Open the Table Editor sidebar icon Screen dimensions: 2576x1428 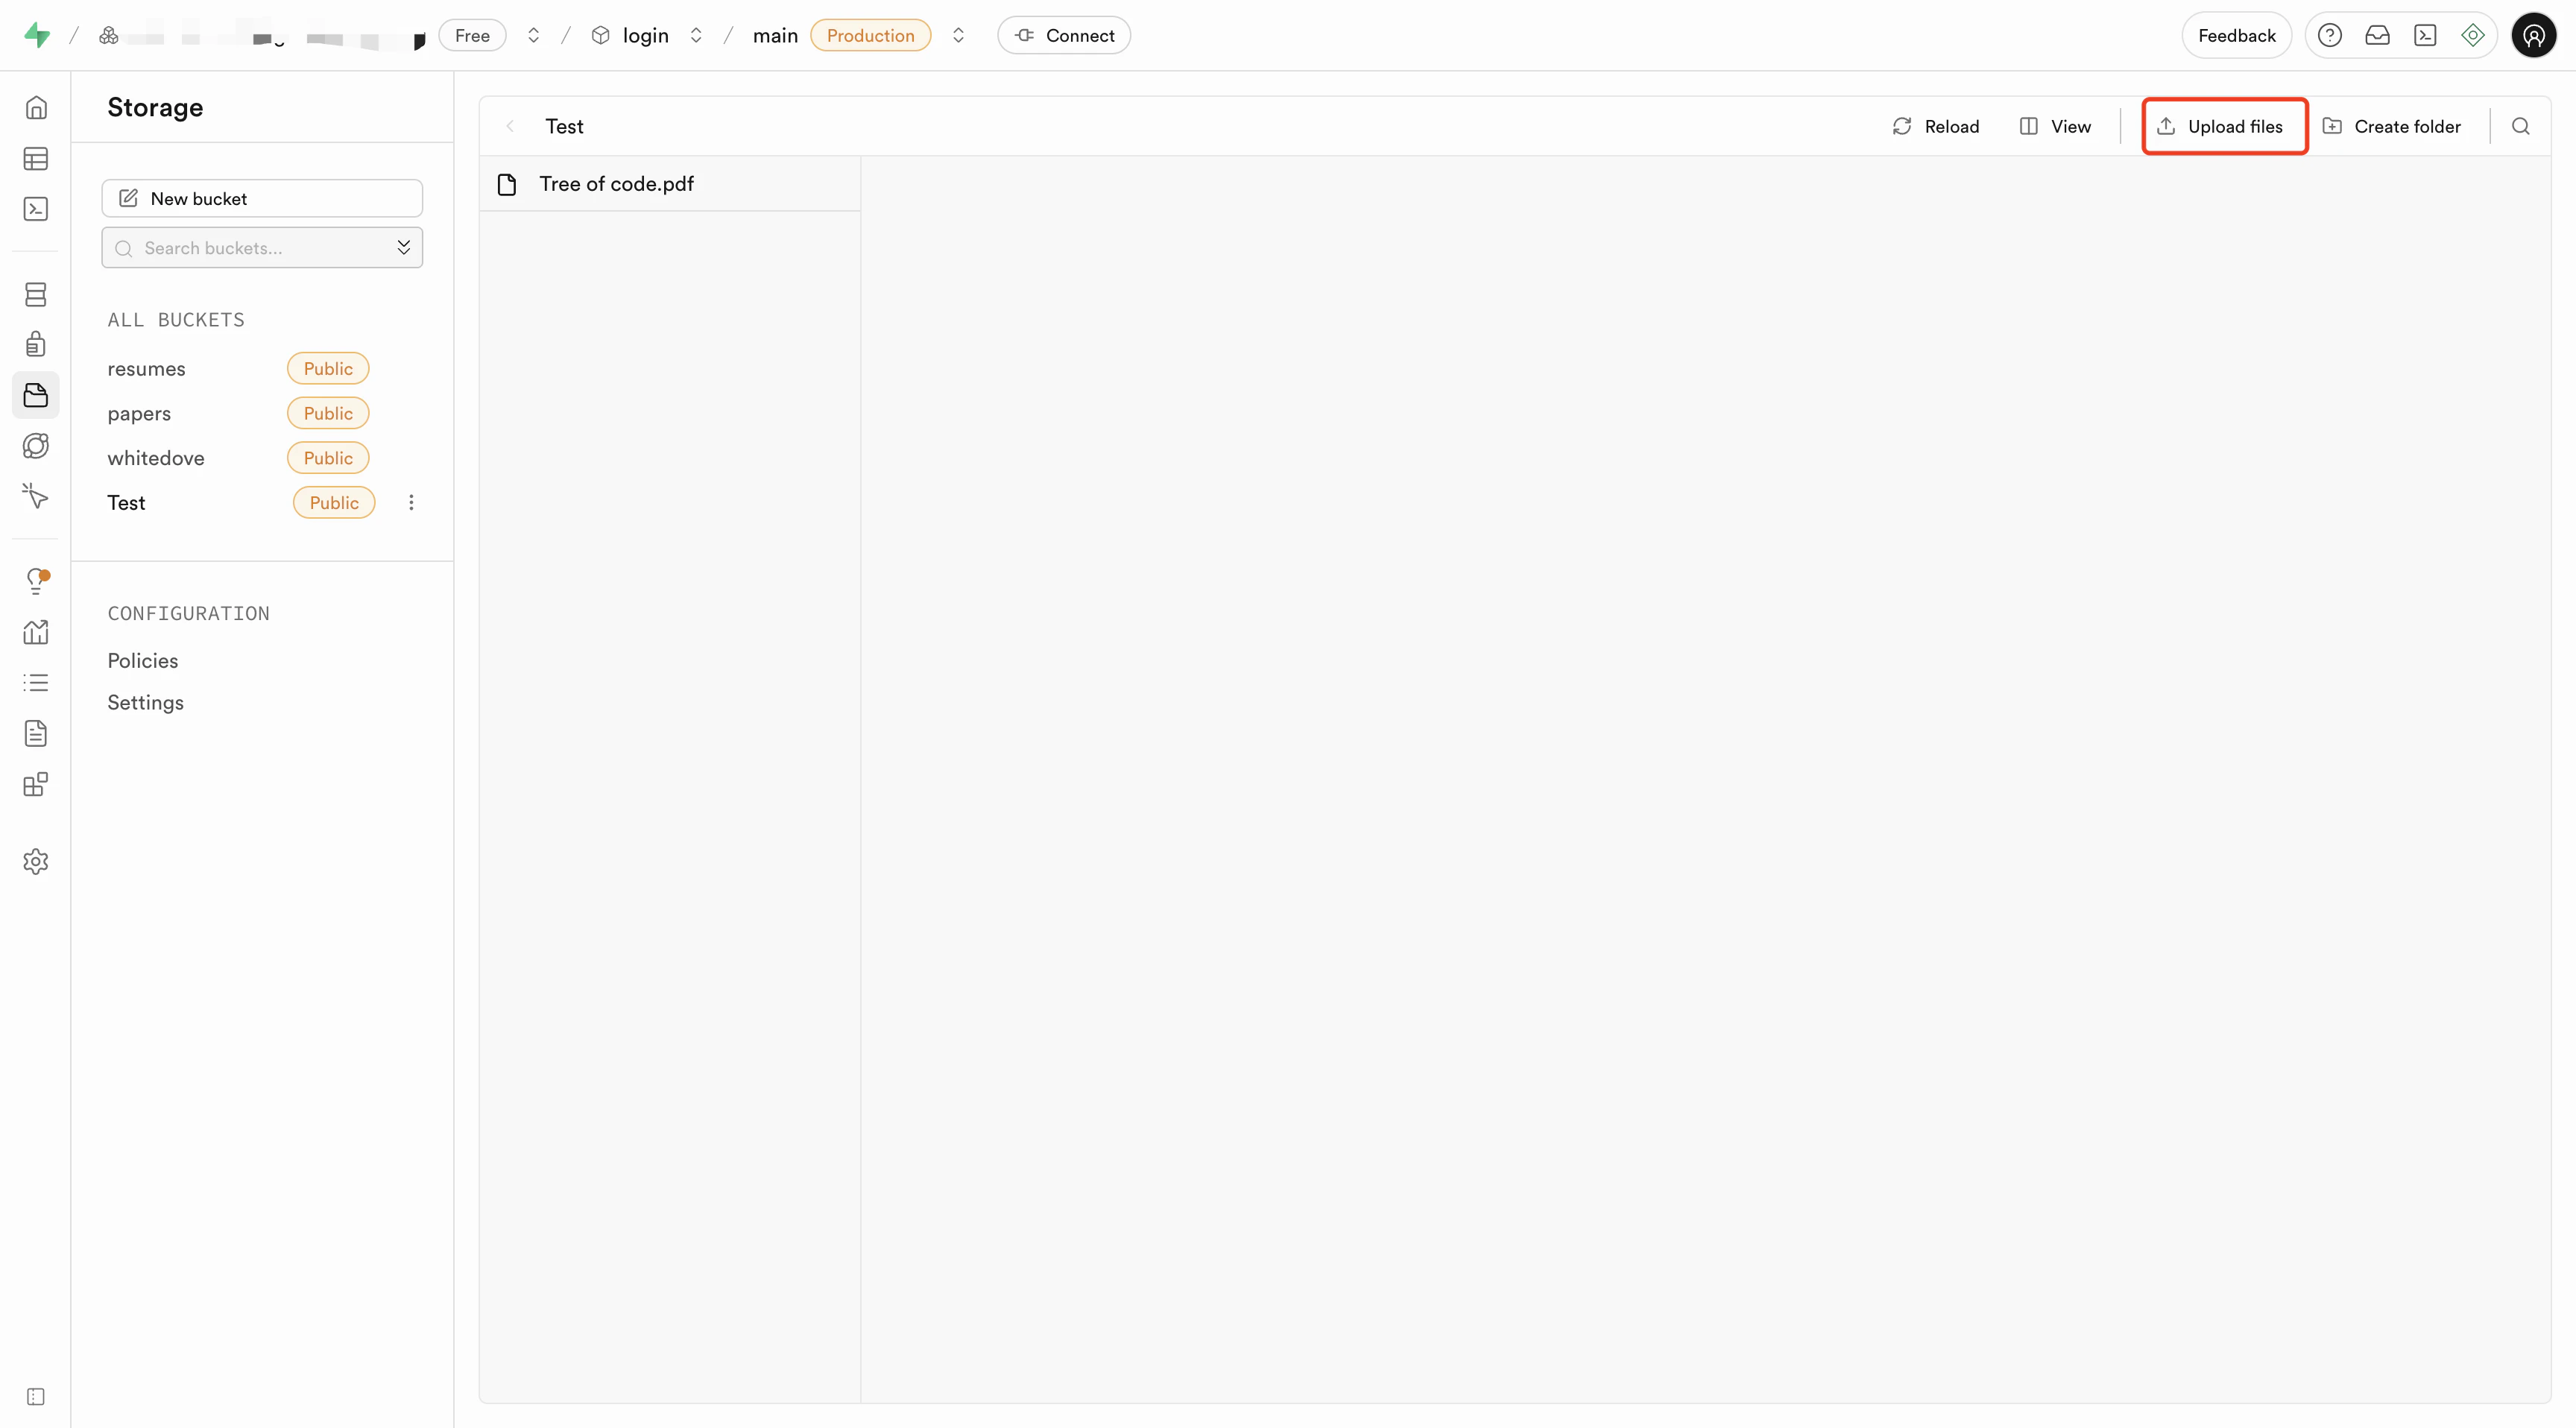click(36, 158)
